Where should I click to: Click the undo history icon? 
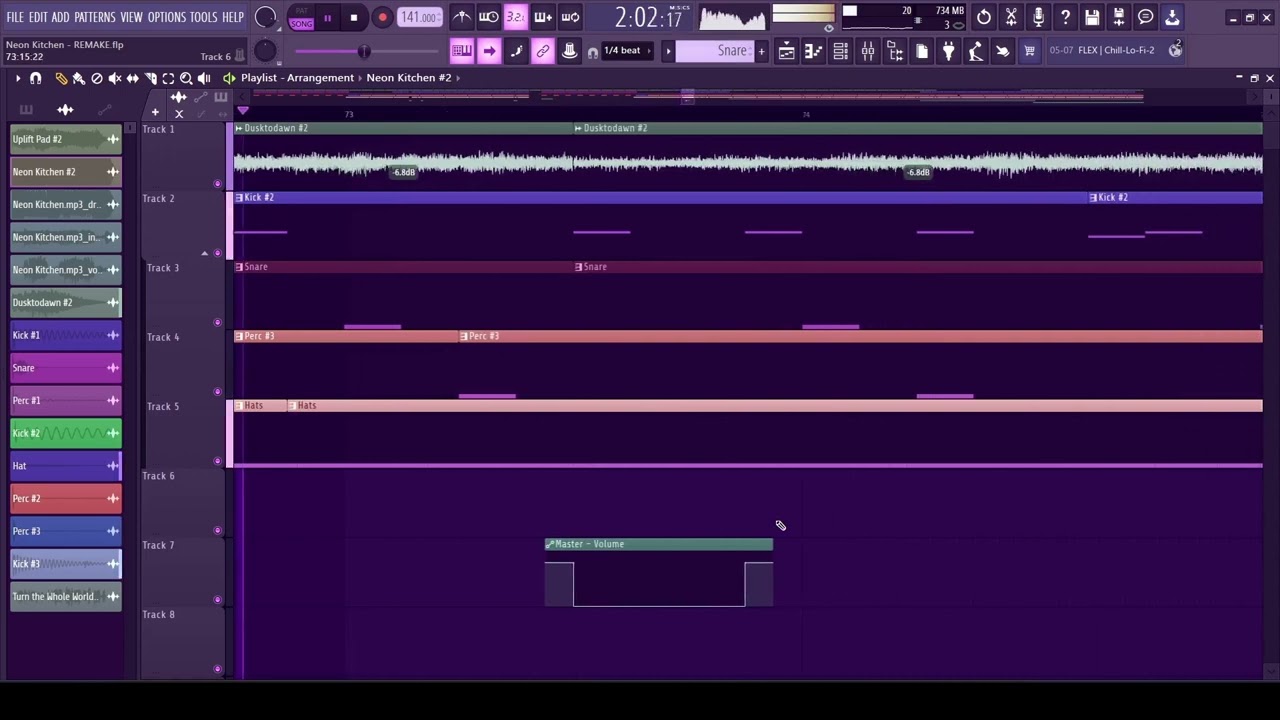point(984,17)
